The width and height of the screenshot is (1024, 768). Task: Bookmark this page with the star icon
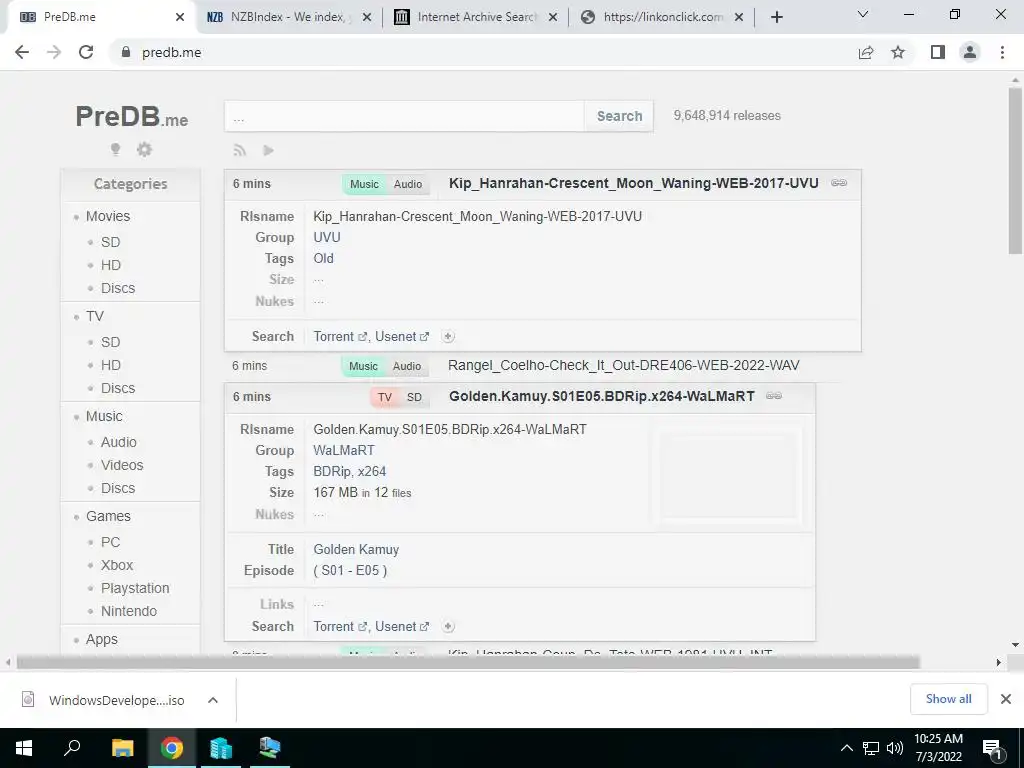point(898,52)
